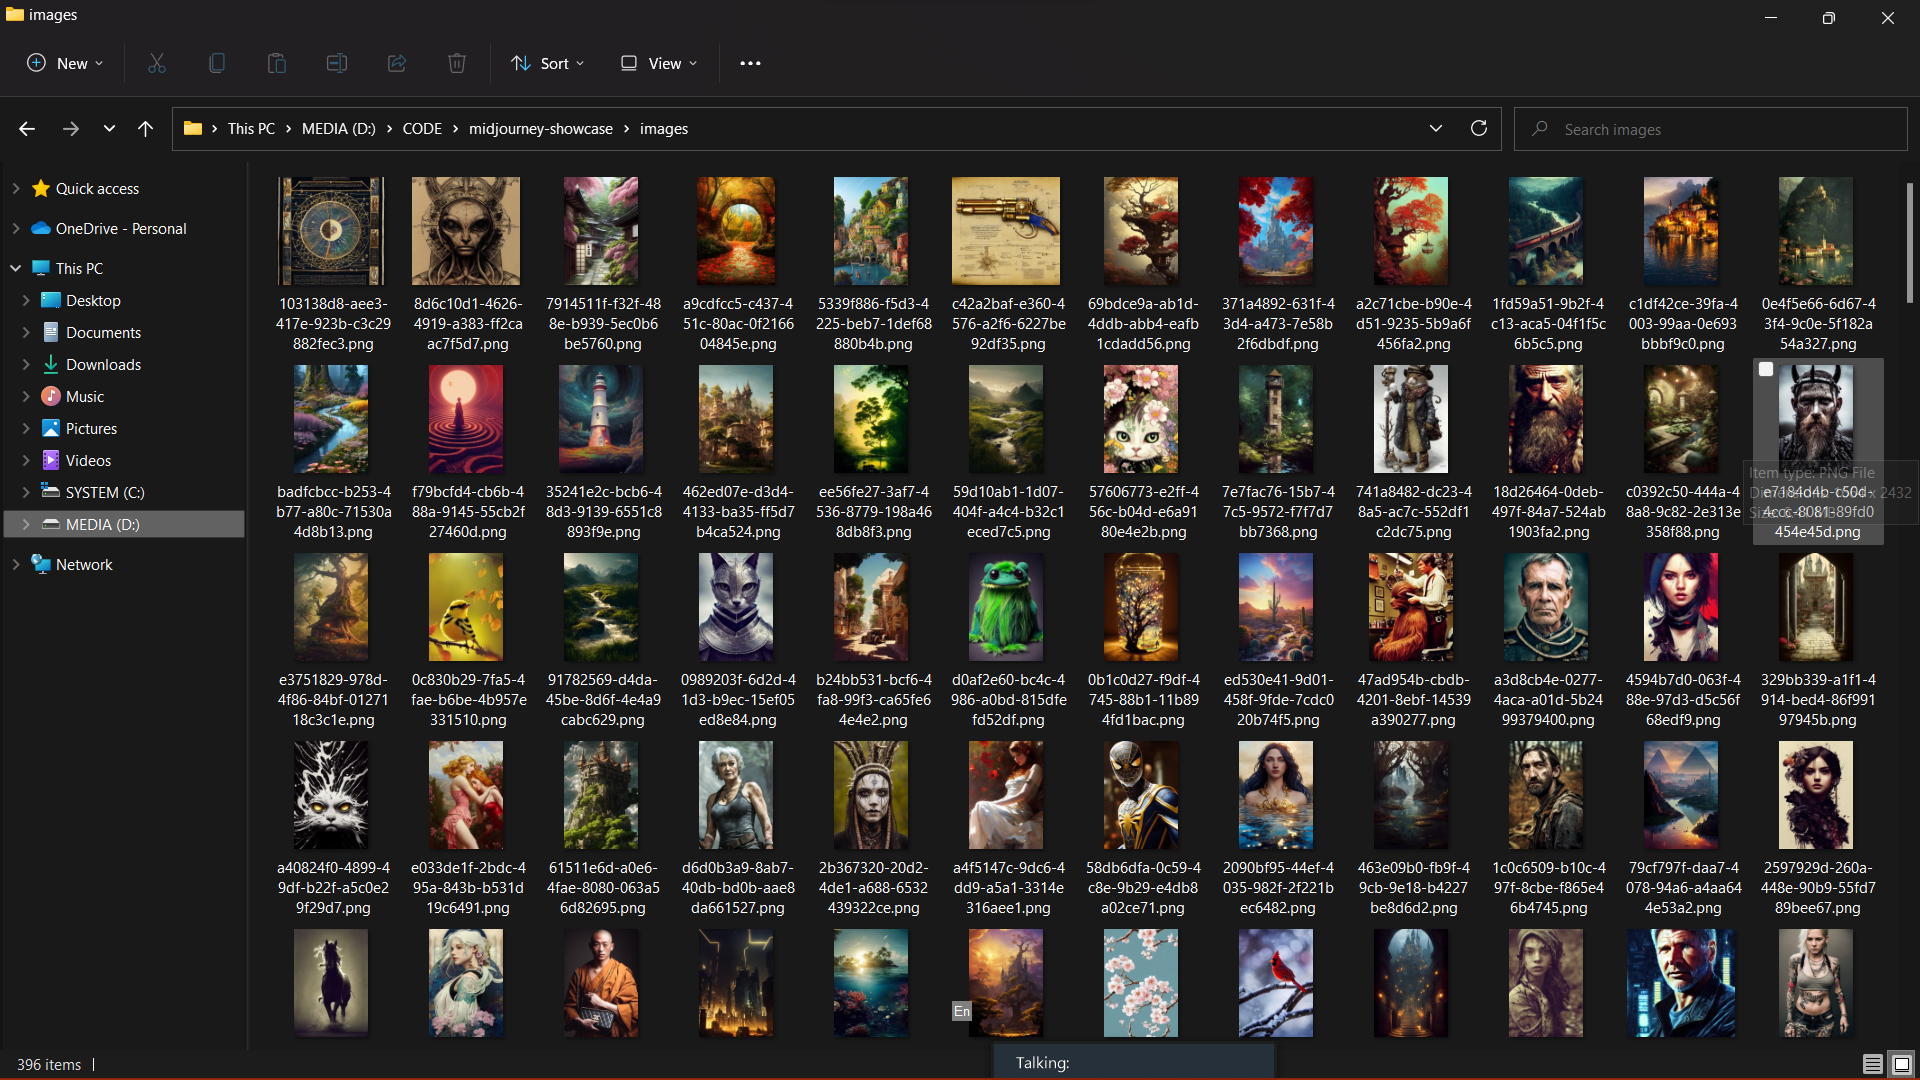Click the Copy icon
Screen dimensions: 1920x1080
[217, 63]
